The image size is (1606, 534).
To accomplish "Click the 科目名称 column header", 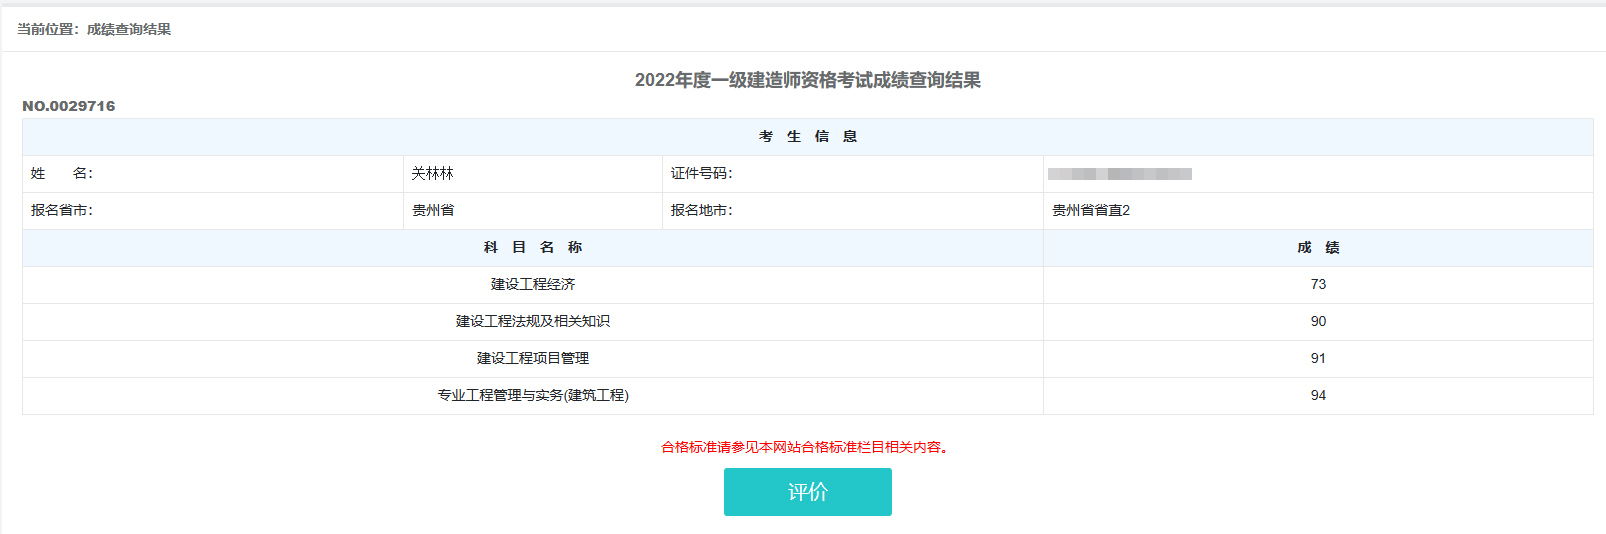I will [532, 248].
